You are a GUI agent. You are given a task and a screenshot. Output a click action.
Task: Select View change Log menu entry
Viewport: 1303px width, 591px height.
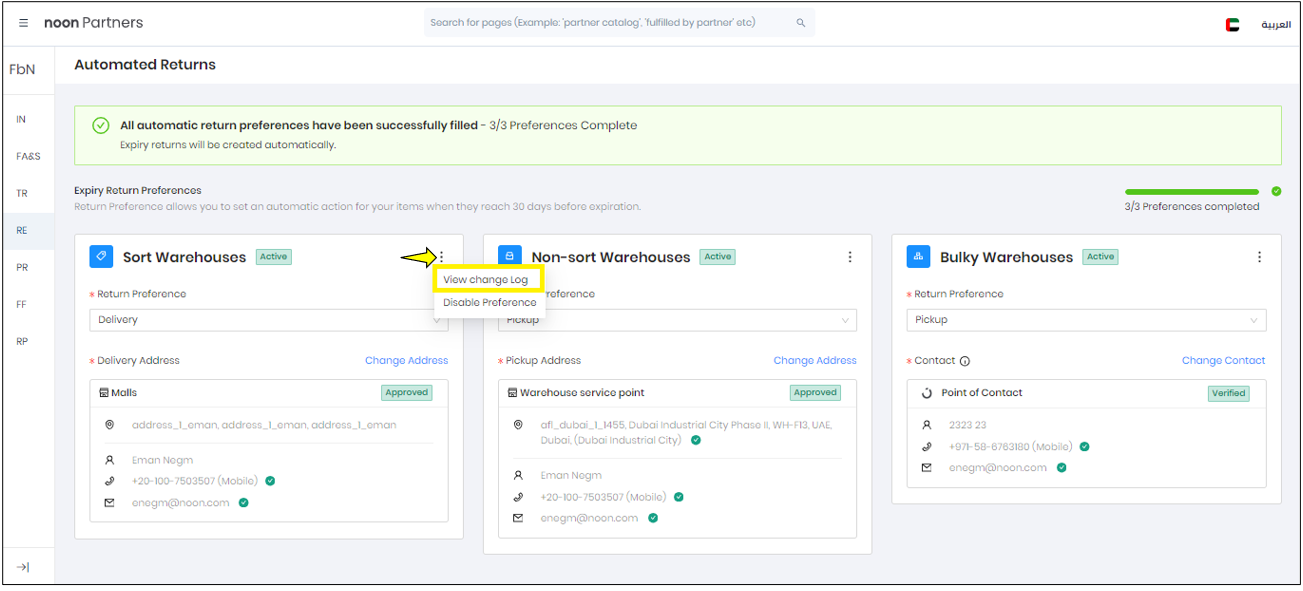(486, 280)
